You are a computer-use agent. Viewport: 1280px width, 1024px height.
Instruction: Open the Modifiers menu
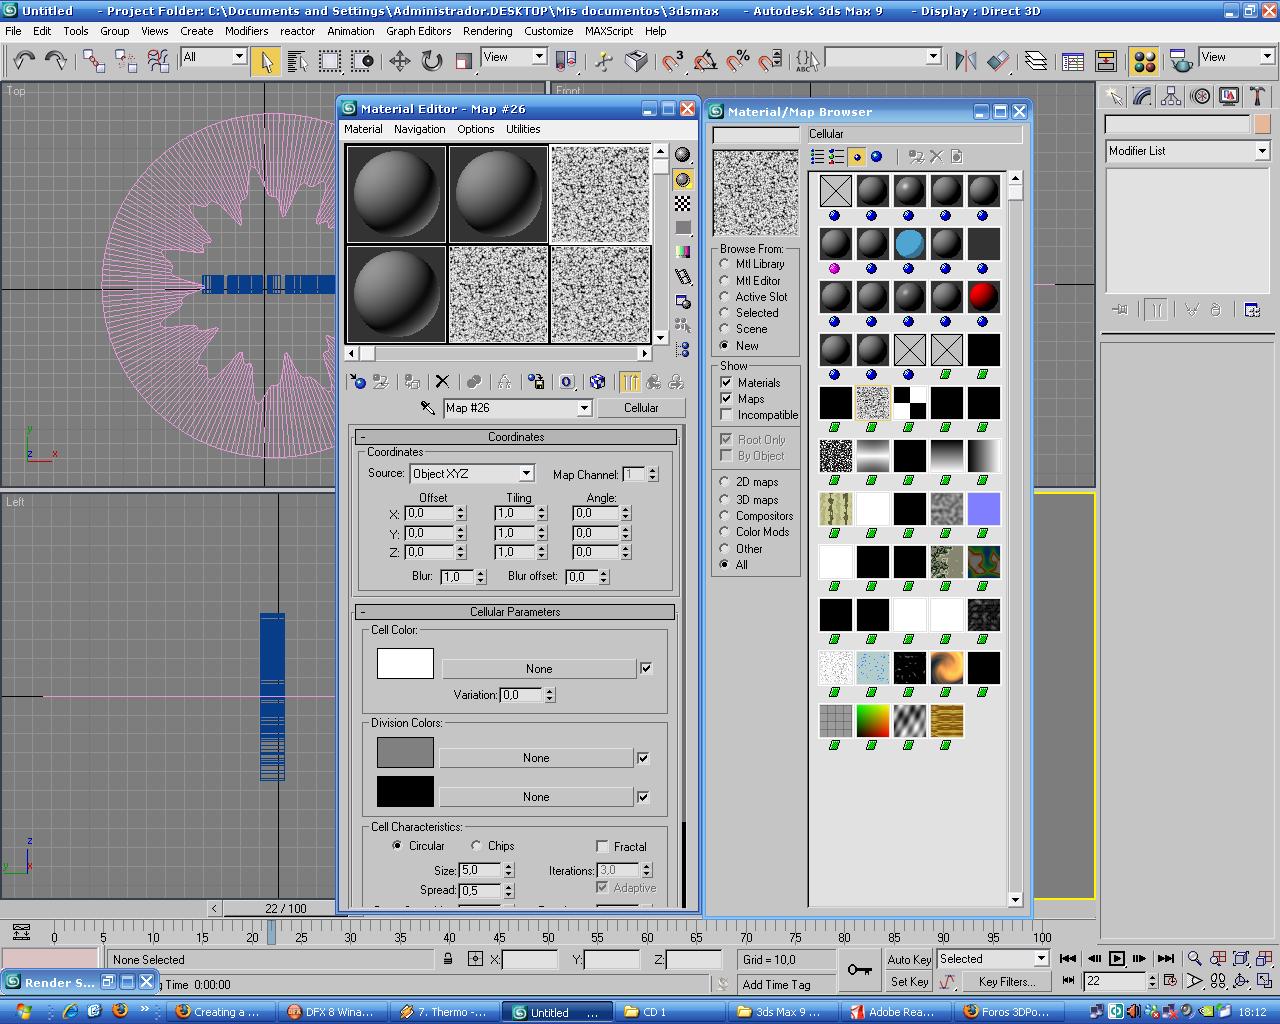246,31
